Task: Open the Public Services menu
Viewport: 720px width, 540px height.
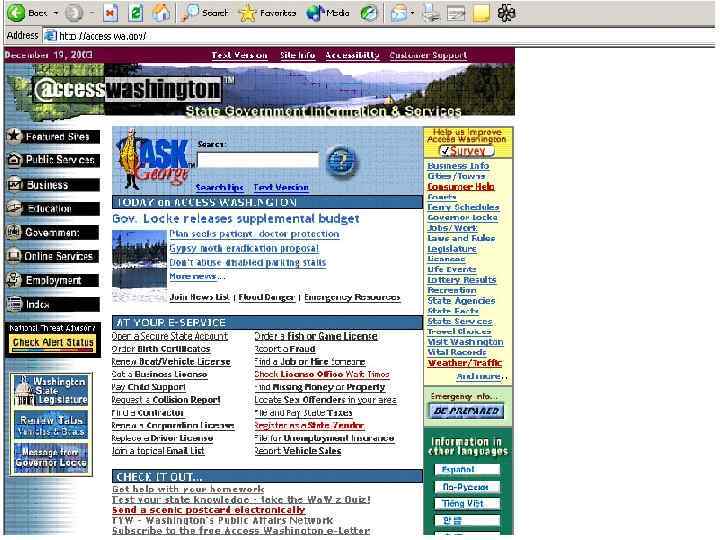Action: point(53,160)
